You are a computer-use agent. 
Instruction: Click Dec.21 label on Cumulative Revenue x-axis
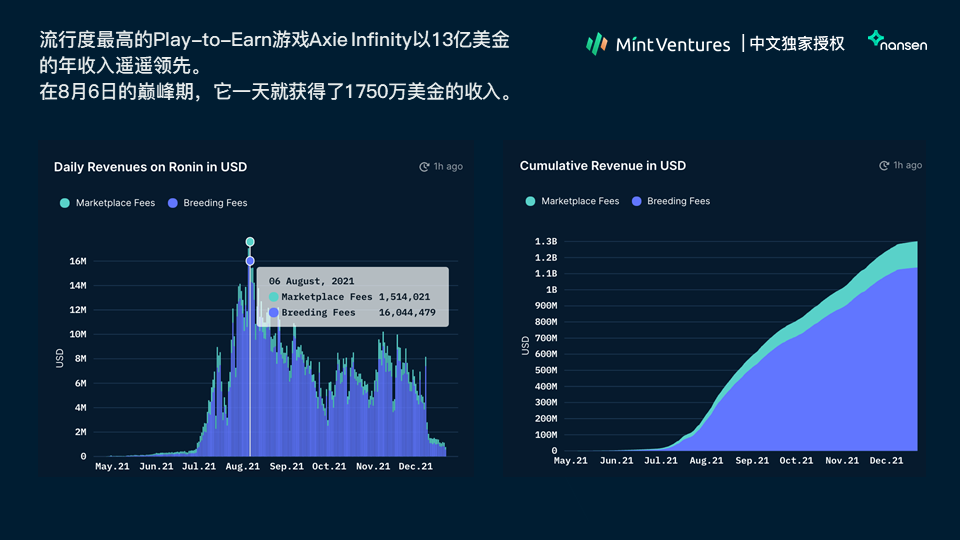pos(887,460)
